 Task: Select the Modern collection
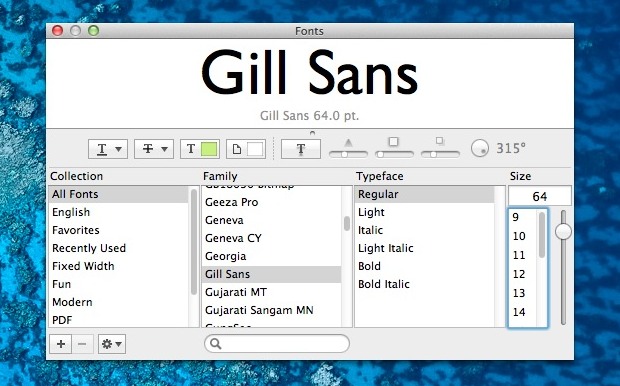click(x=119, y=302)
